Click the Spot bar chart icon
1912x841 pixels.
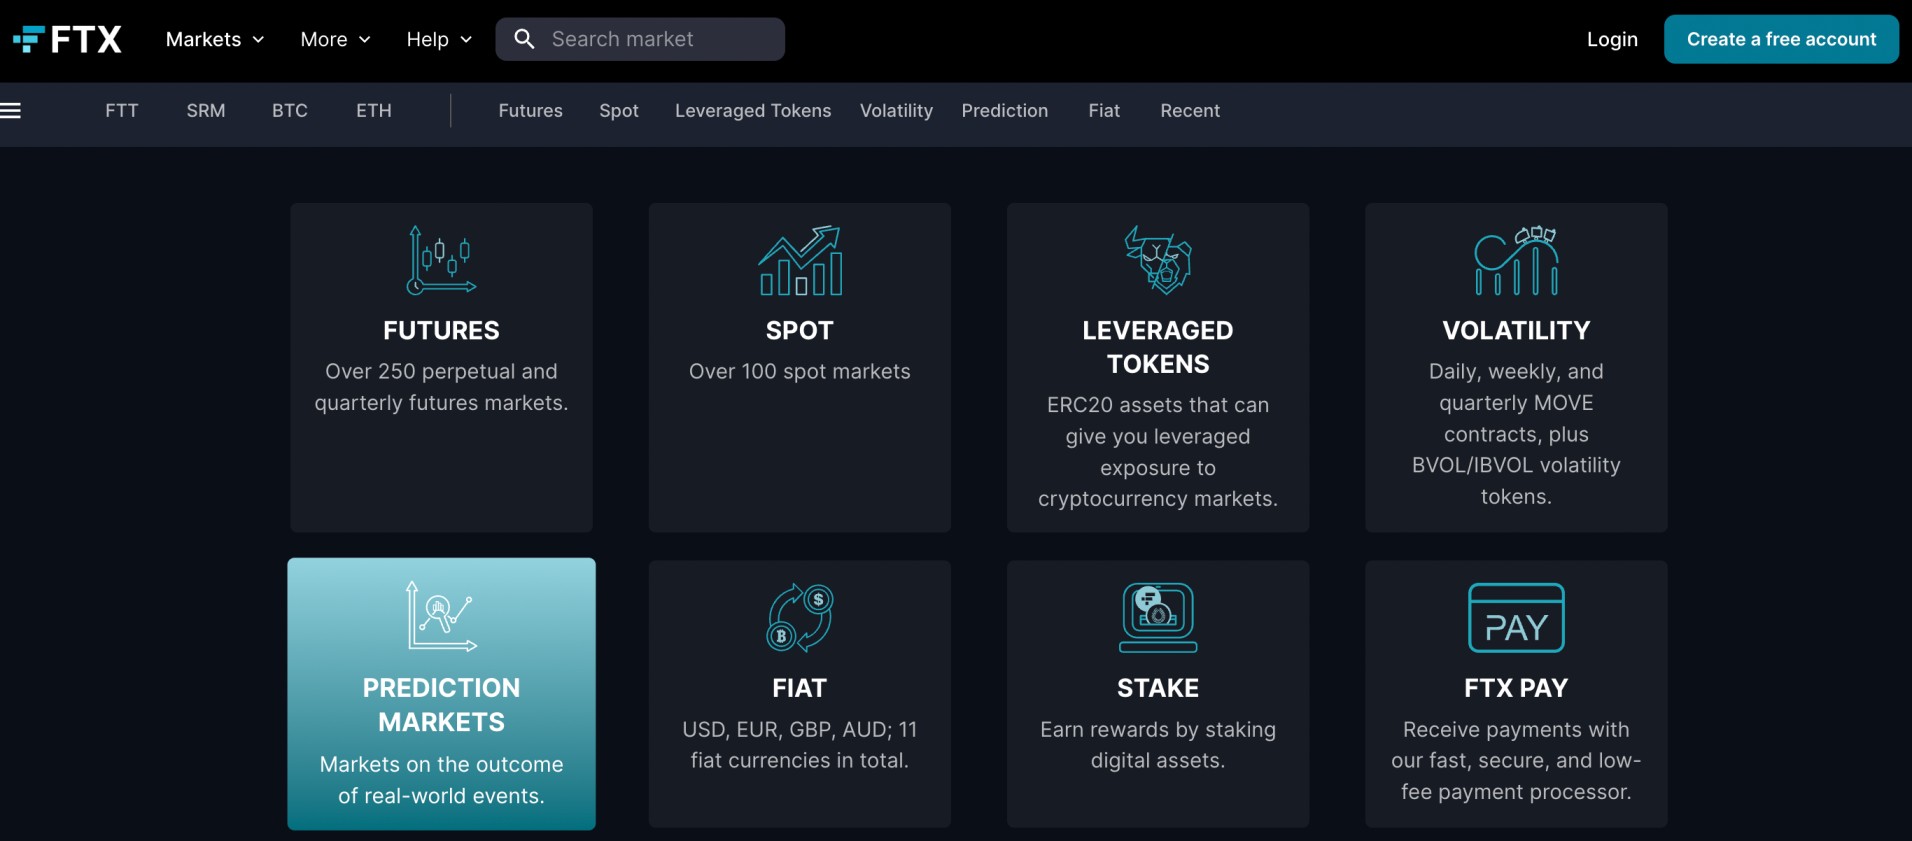click(800, 260)
